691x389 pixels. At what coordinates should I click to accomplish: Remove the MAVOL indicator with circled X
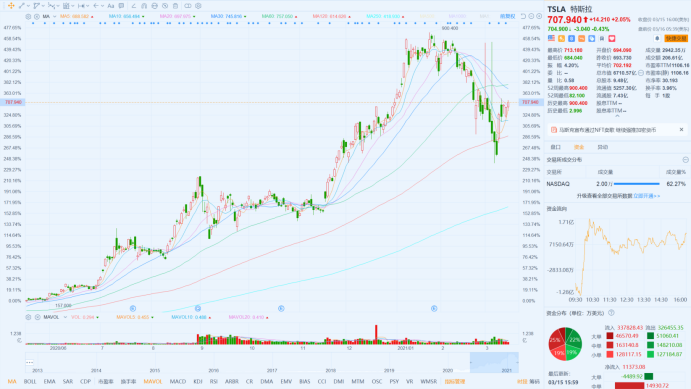(37, 317)
